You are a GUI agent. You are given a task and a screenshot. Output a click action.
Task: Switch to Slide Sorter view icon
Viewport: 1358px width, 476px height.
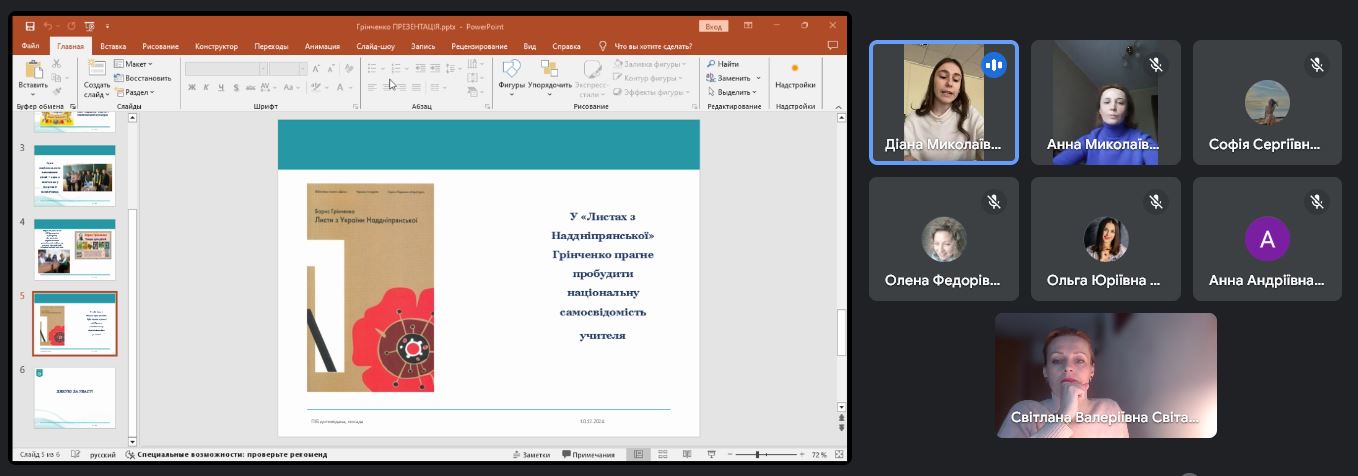coord(659,455)
